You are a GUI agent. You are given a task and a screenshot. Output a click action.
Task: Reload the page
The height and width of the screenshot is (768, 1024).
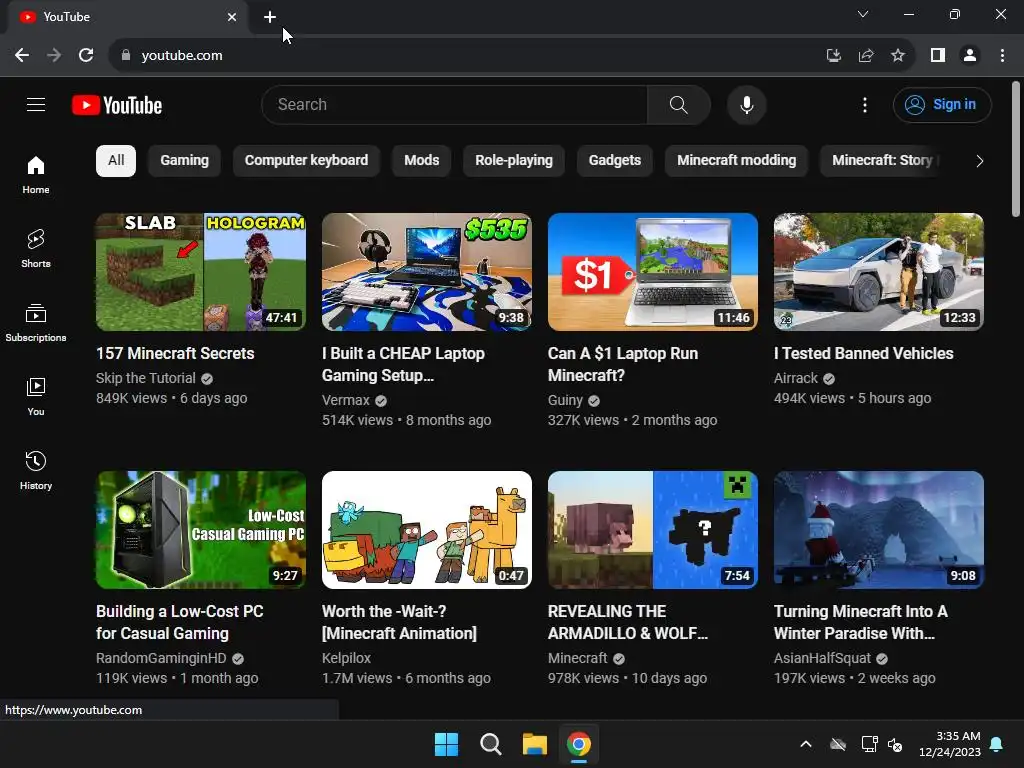(86, 56)
